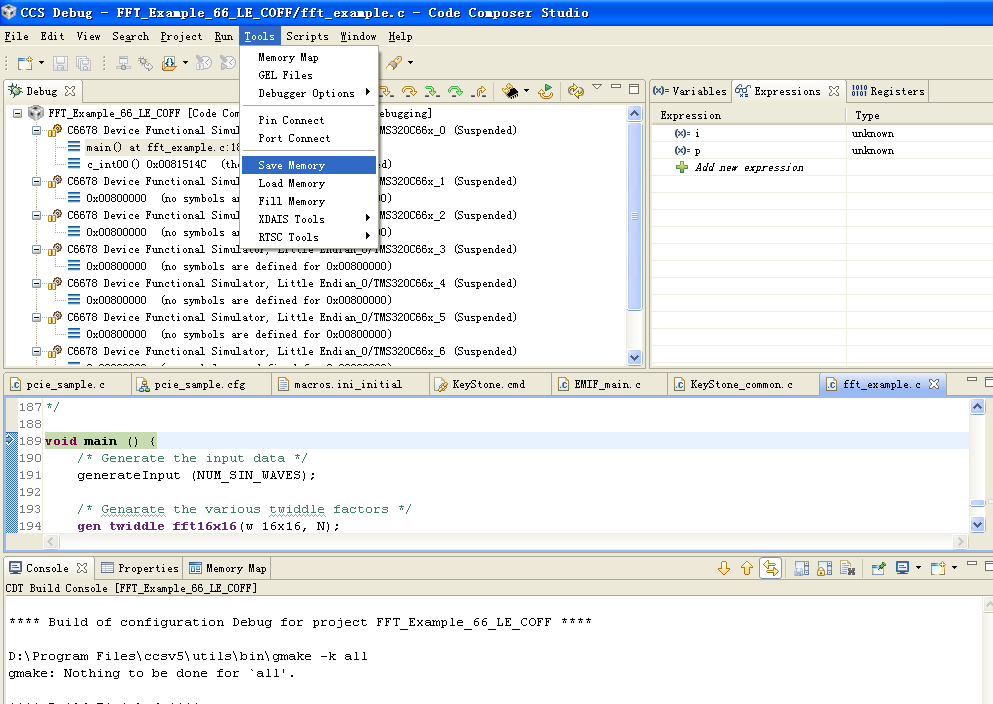
Task: Click Scroll Lock icon in Console toolbar
Action: click(823, 568)
